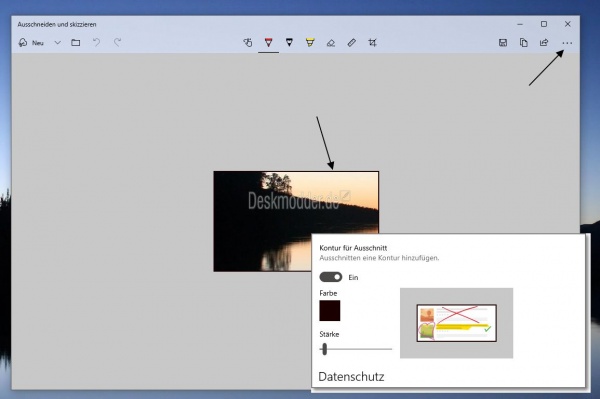Image resolution: width=600 pixels, height=399 pixels.
Task: Activate the yellow highlighter tool
Action: click(310, 42)
